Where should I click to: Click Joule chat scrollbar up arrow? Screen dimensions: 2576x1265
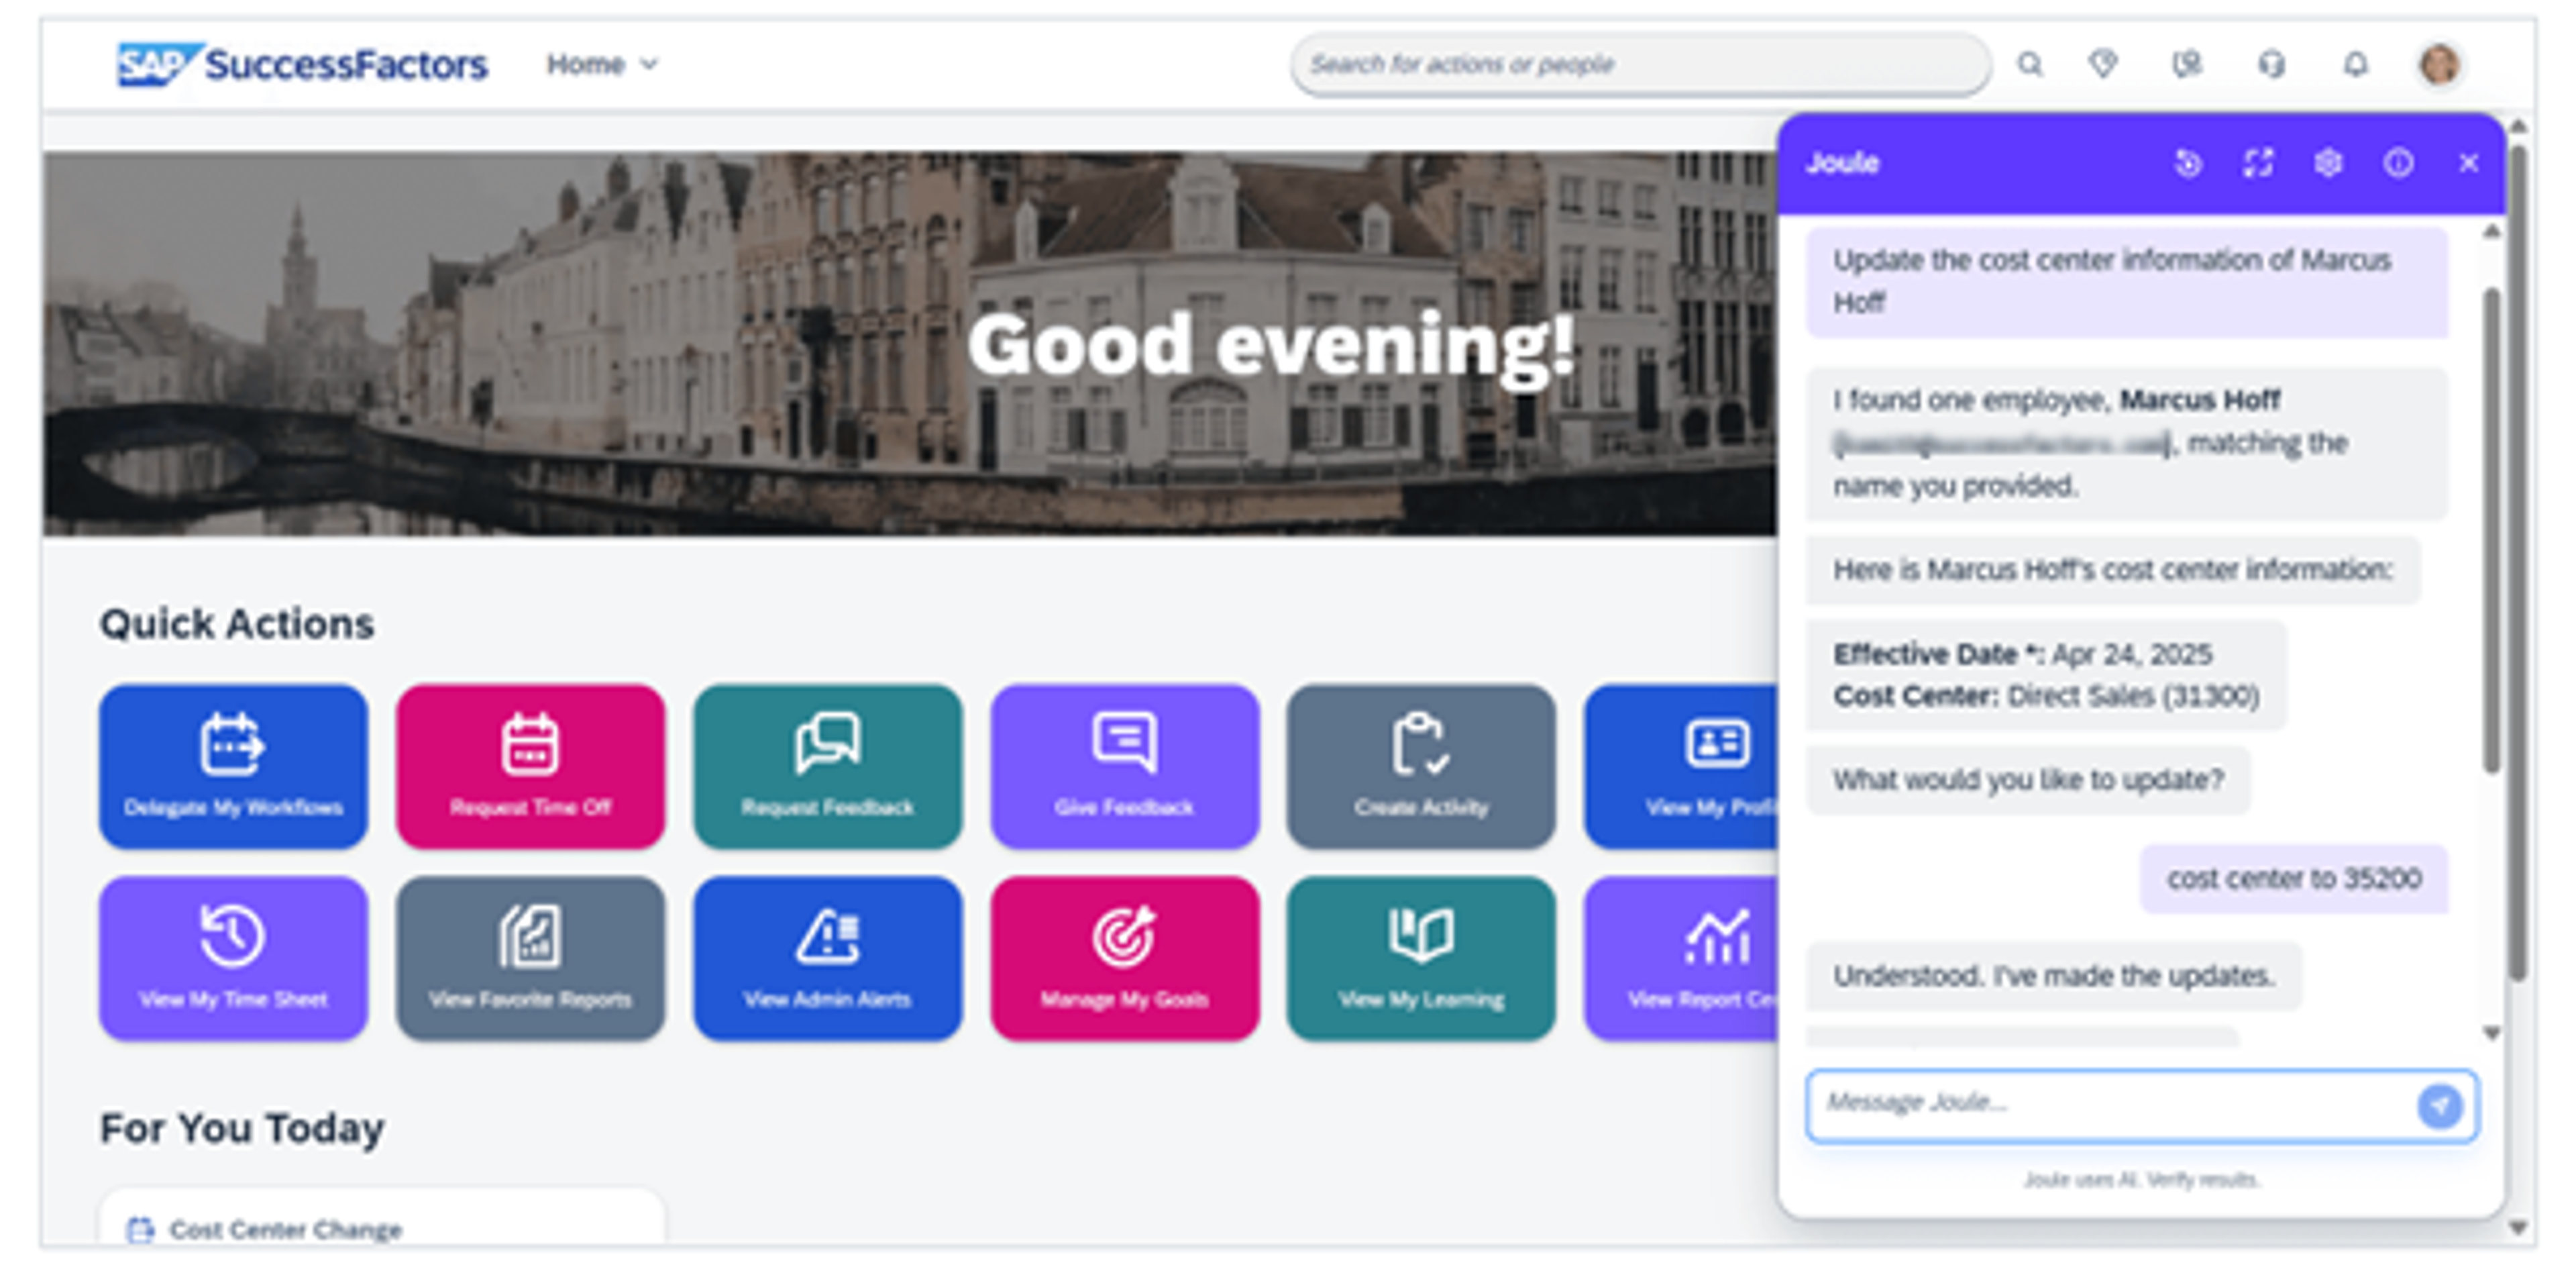pyautogui.click(x=2491, y=232)
